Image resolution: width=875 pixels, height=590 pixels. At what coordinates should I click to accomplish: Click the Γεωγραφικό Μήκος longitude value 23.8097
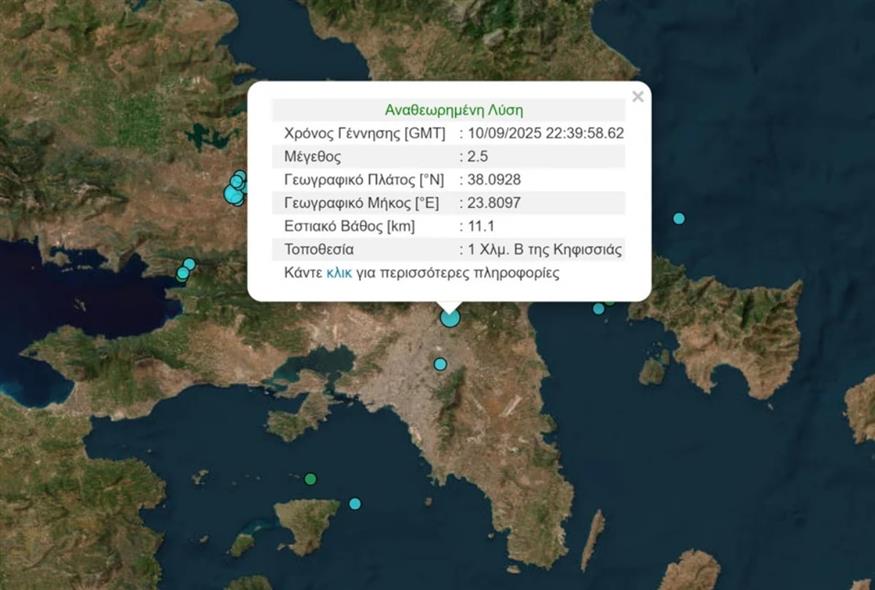tap(494, 202)
